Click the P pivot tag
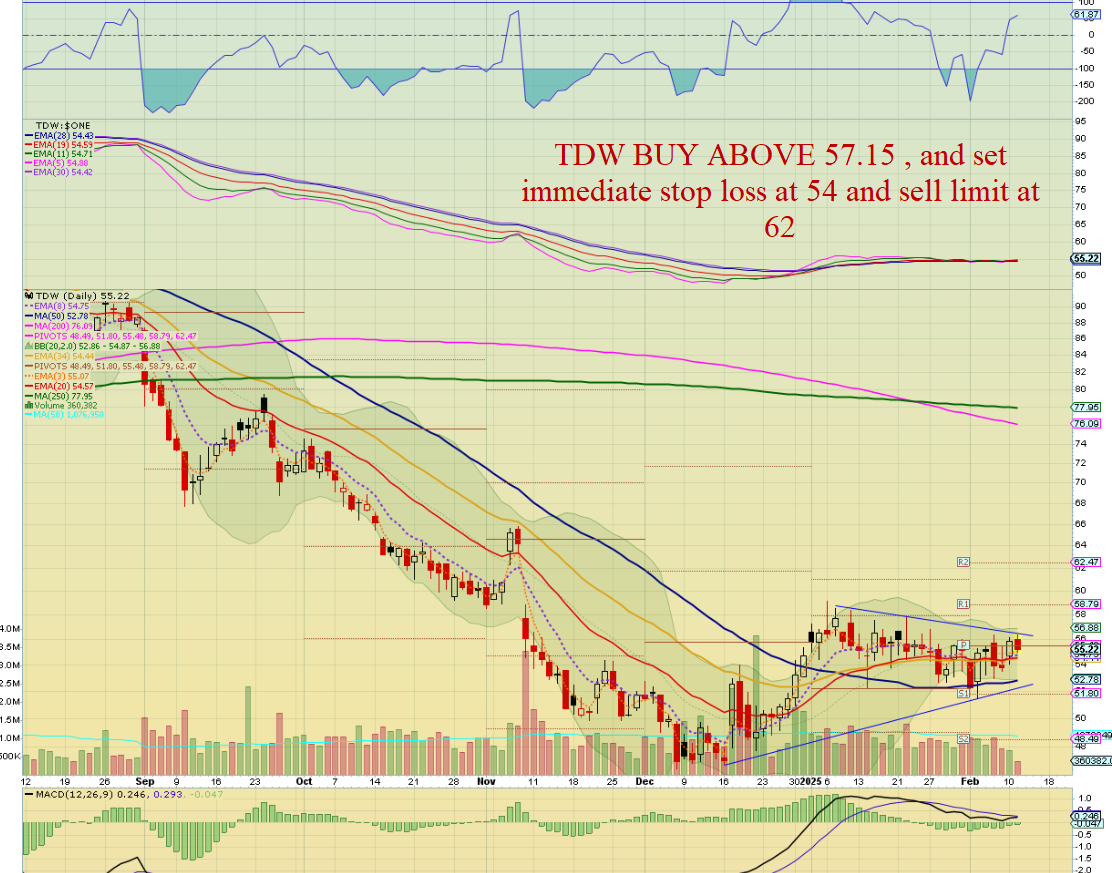The height and width of the screenshot is (873, 1112). tap(962, 645)
